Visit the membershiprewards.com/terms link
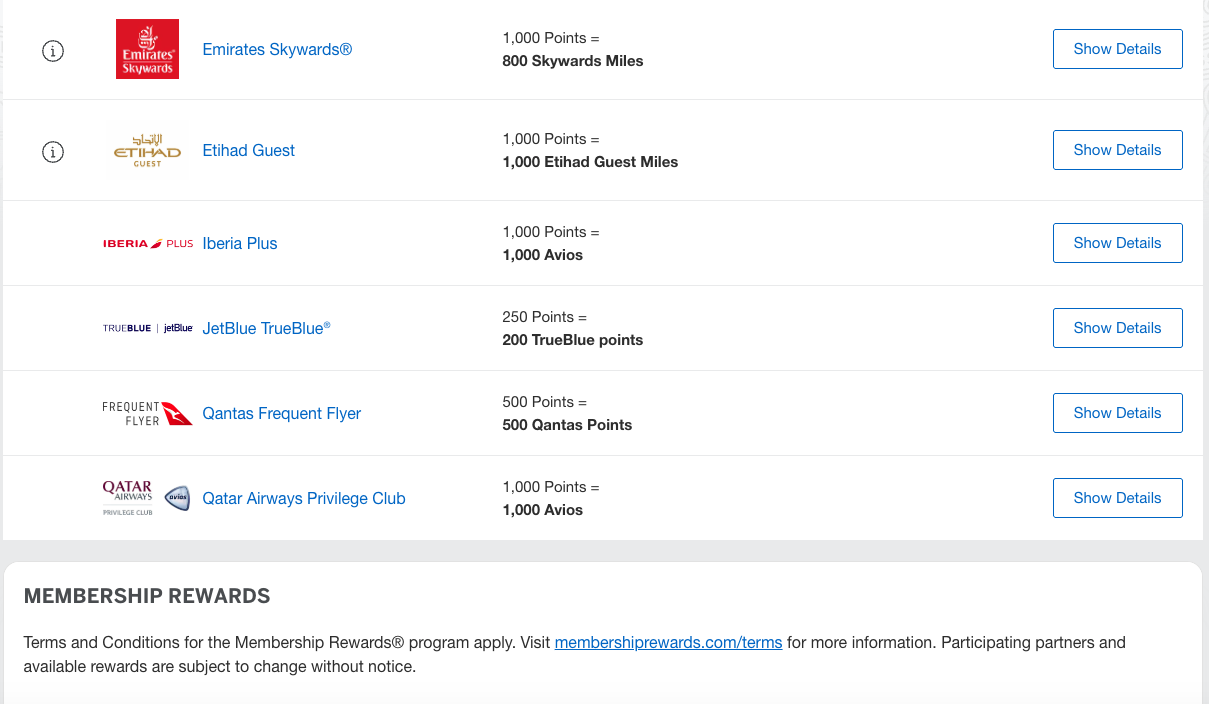Viewport: 1209px width, 704px height. tap(669, 642)
